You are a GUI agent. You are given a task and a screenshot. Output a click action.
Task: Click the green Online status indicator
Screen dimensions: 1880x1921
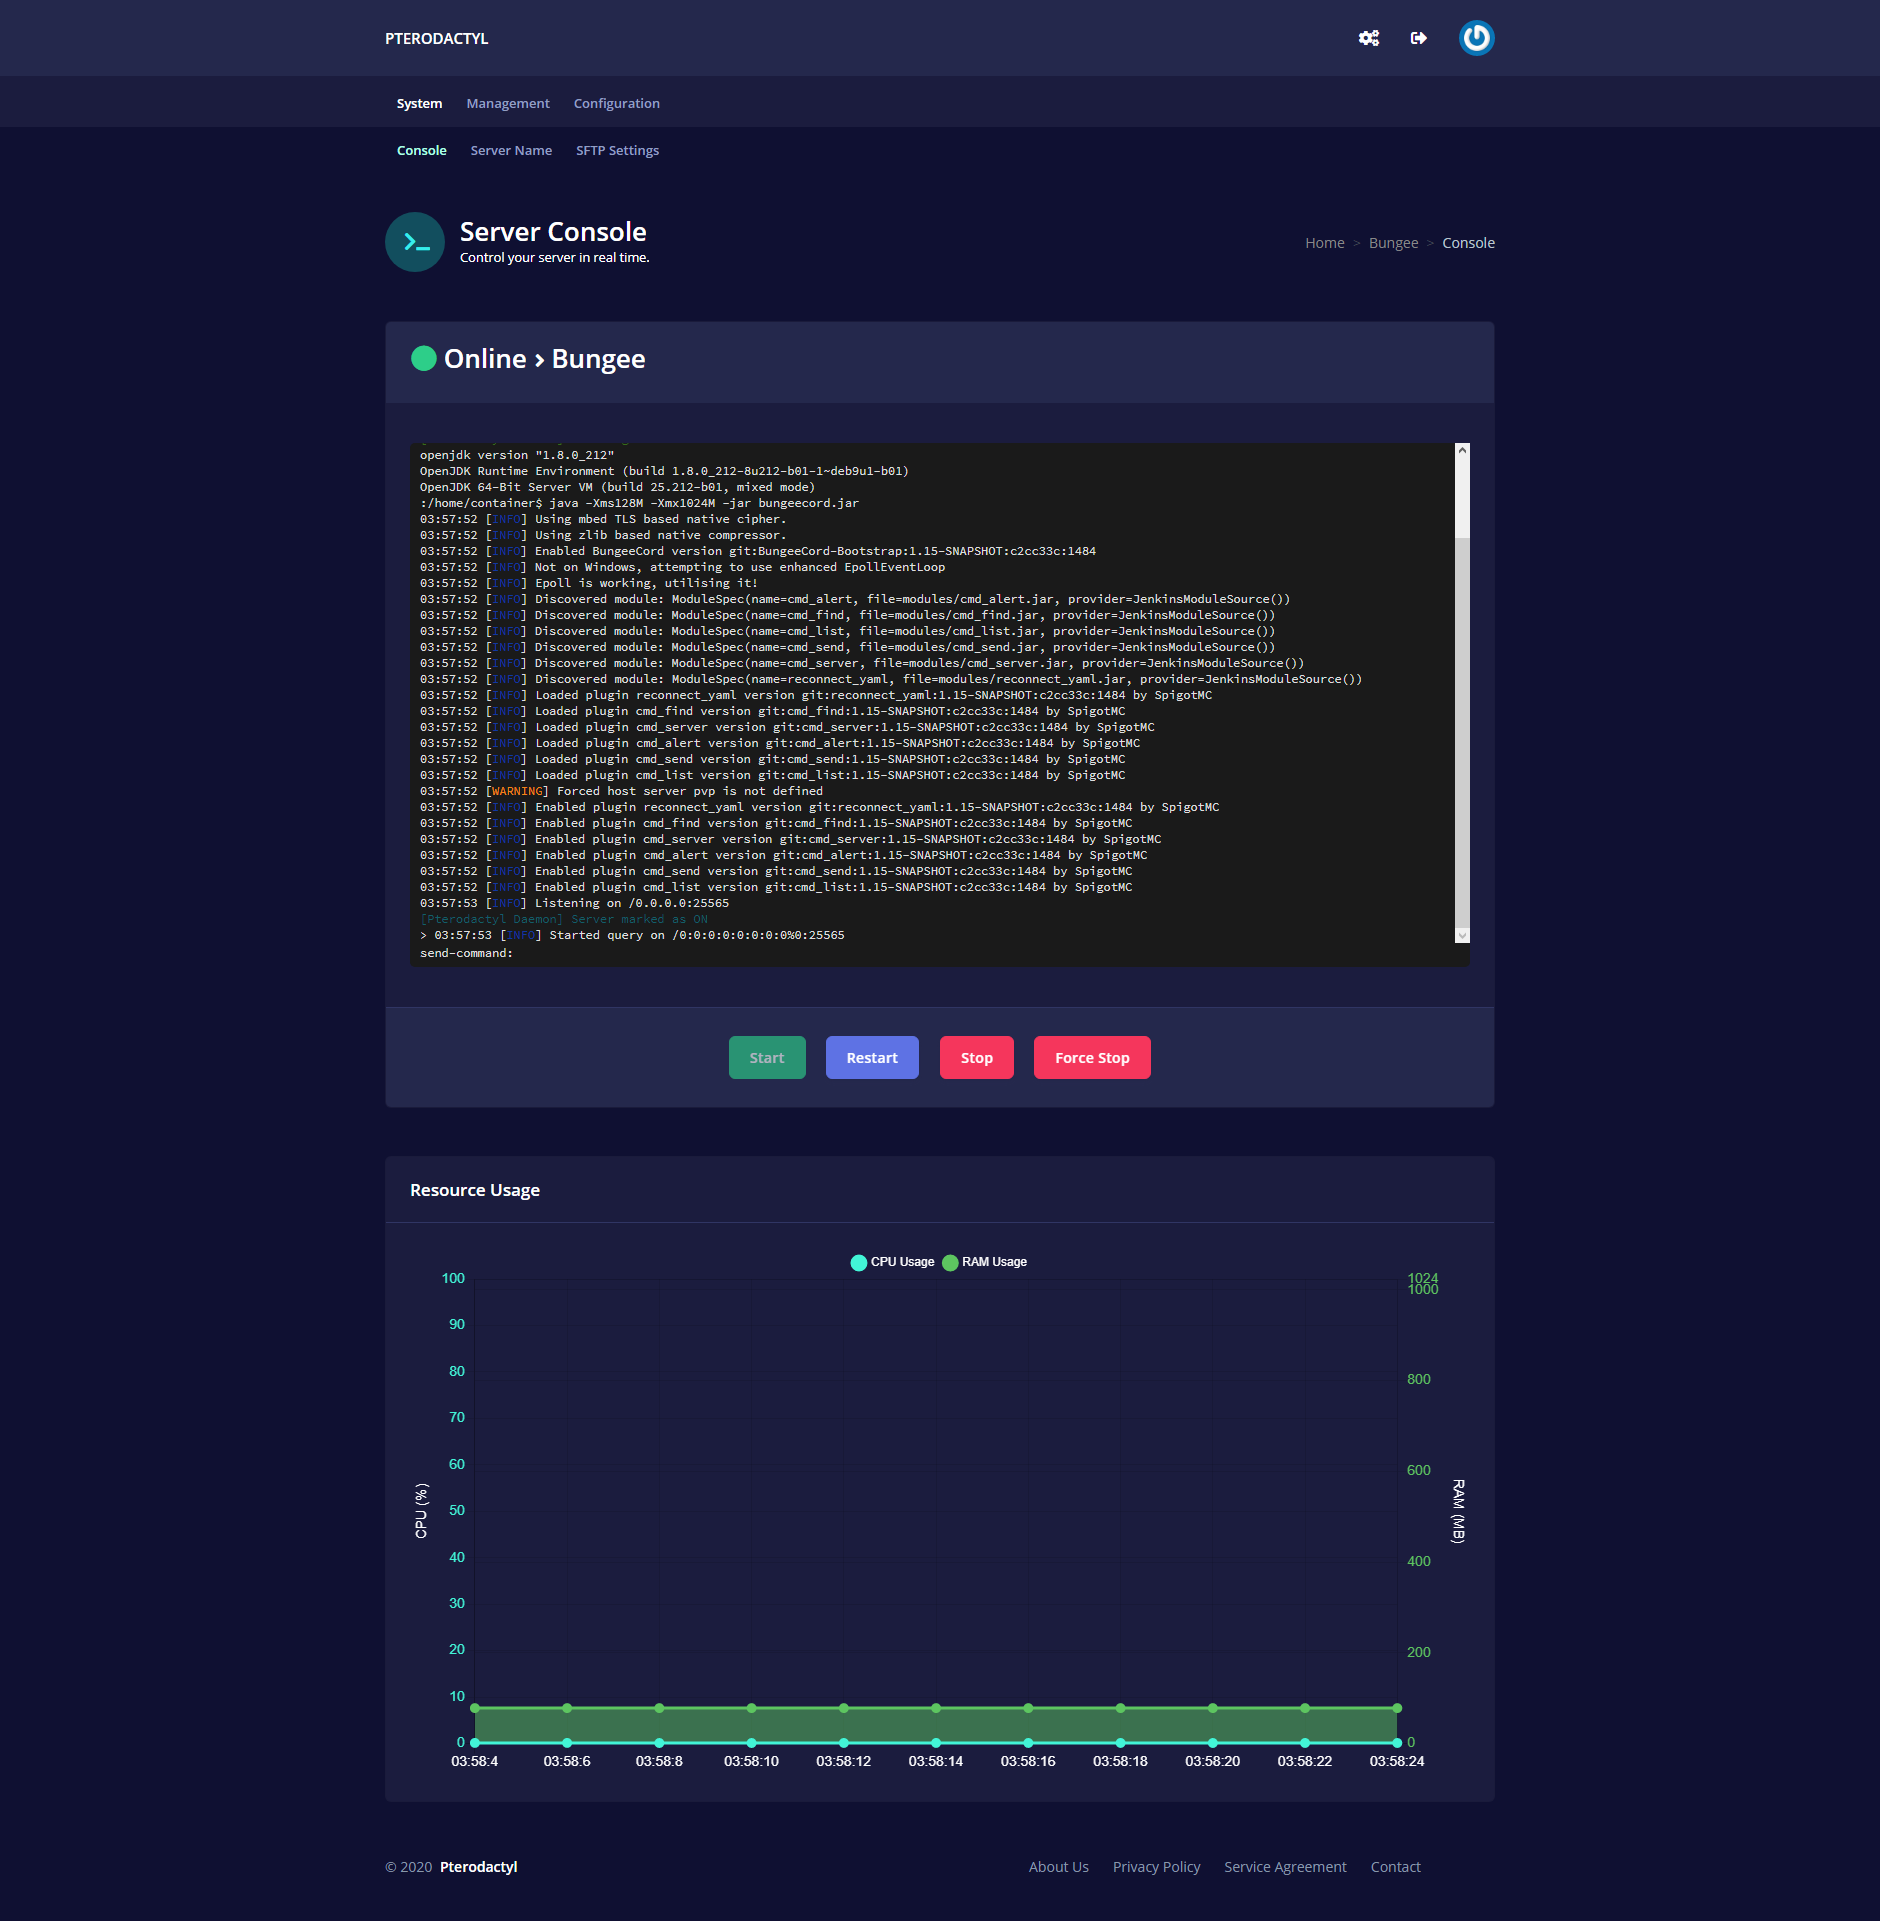coord(424,358)
